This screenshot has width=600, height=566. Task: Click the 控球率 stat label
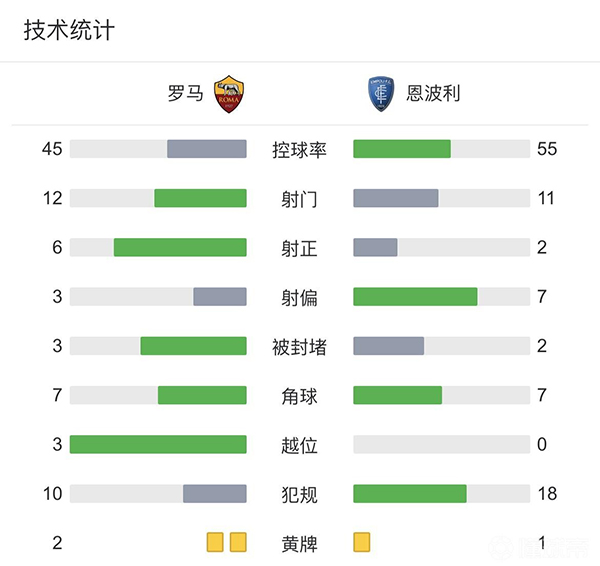click(299, 150)
